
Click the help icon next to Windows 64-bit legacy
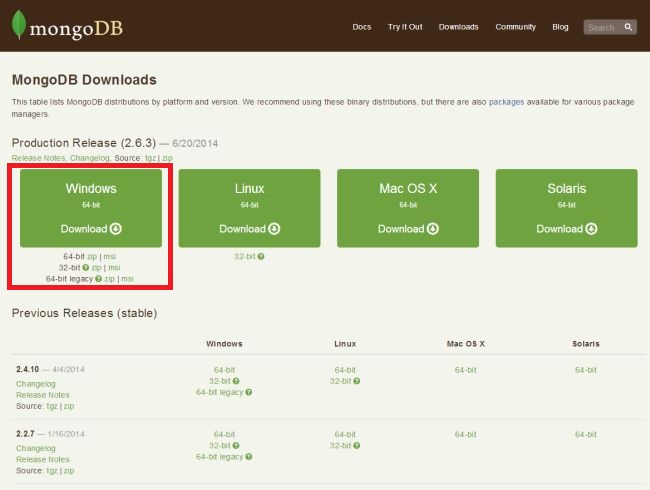[98, 279]
